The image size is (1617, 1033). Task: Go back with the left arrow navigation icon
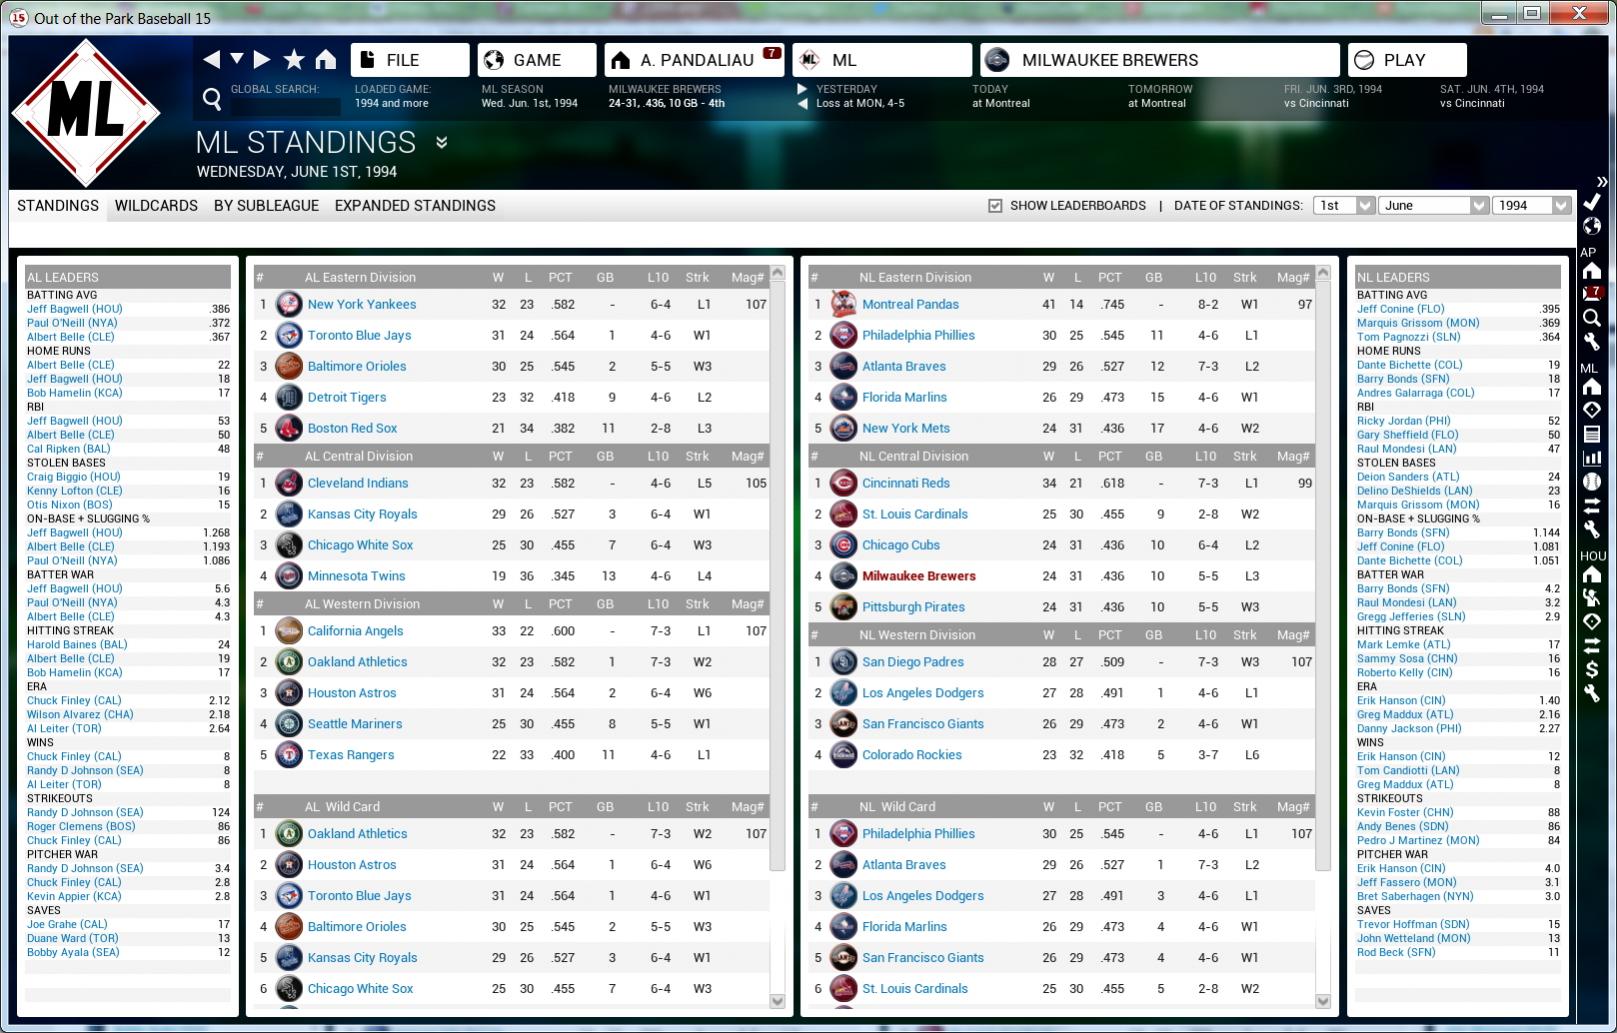[x=211, y=60]
